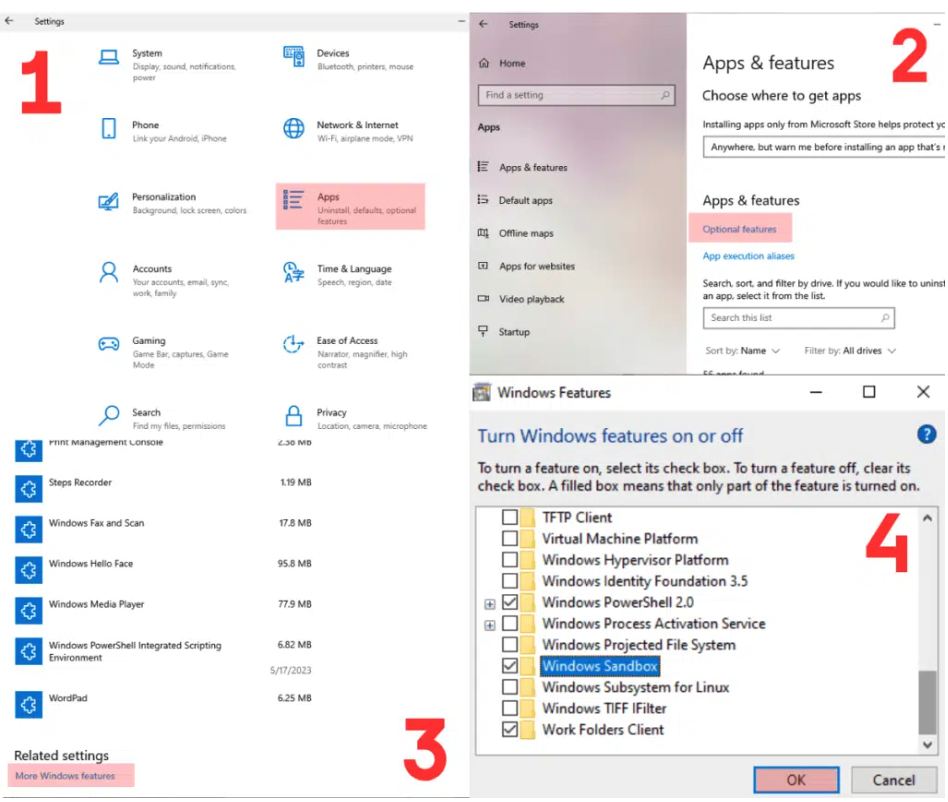This screenshot has height=802, width=948.
Task: Click the PowerShell Integrated Scripting Environment icon
Action: [28, 652]
